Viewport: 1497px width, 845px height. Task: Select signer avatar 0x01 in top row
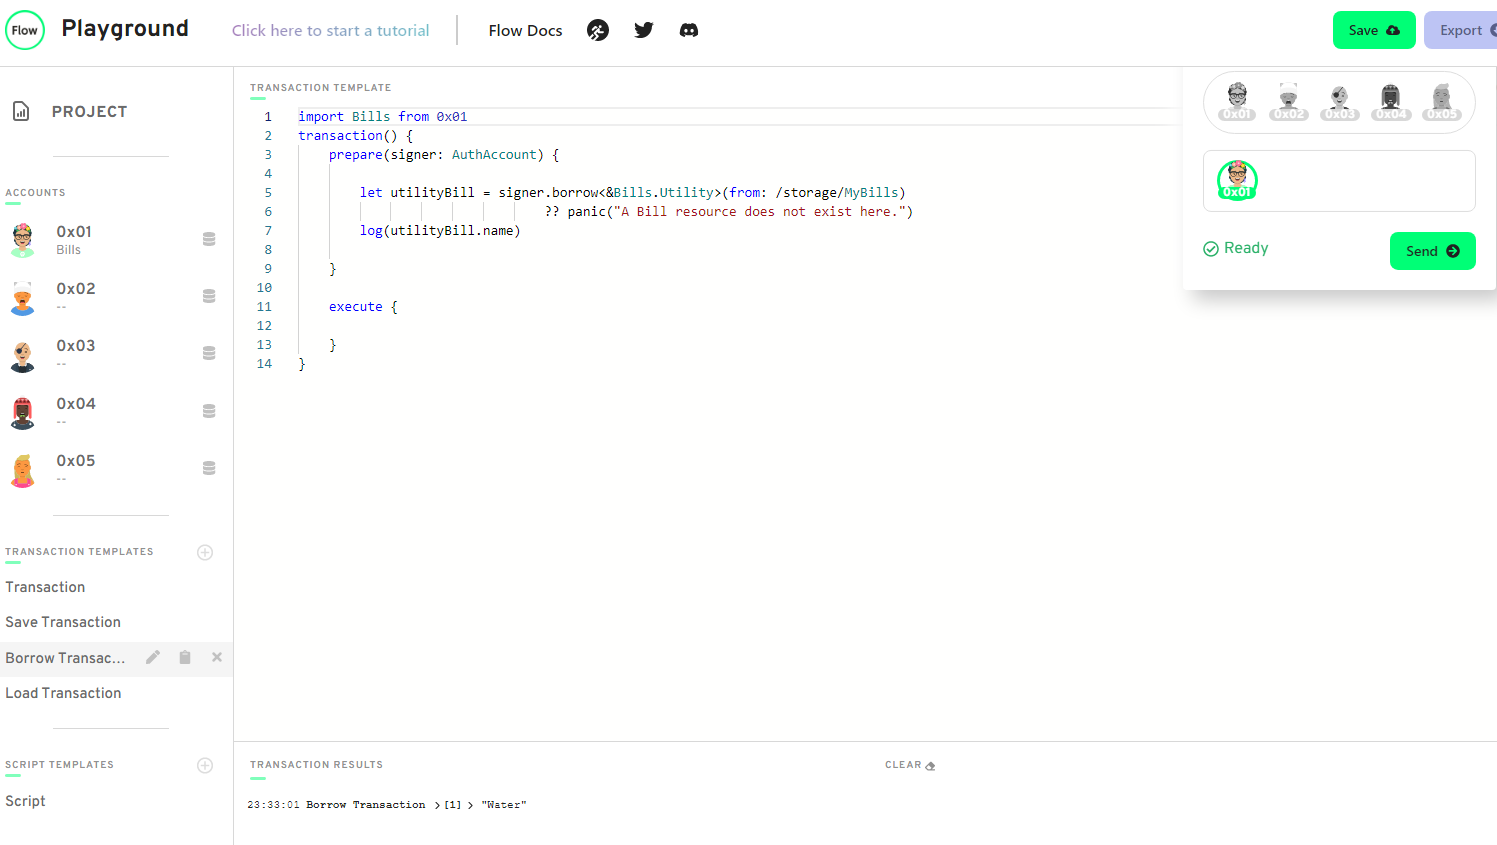point(1237,101)
